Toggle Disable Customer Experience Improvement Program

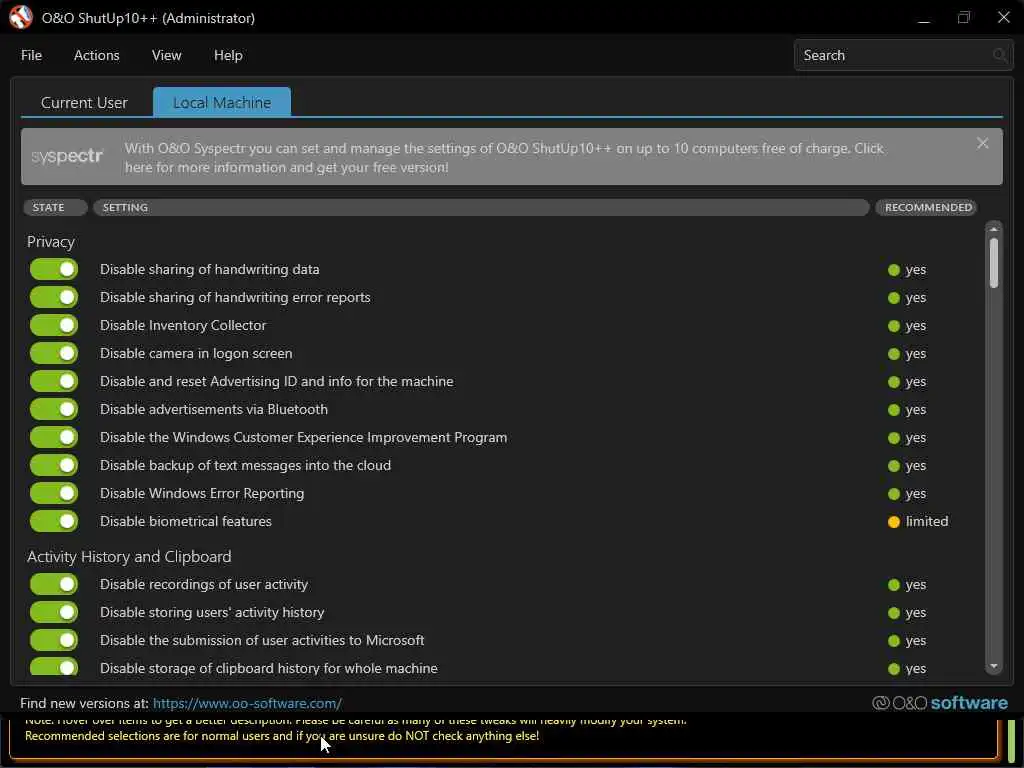pos(54,437)
